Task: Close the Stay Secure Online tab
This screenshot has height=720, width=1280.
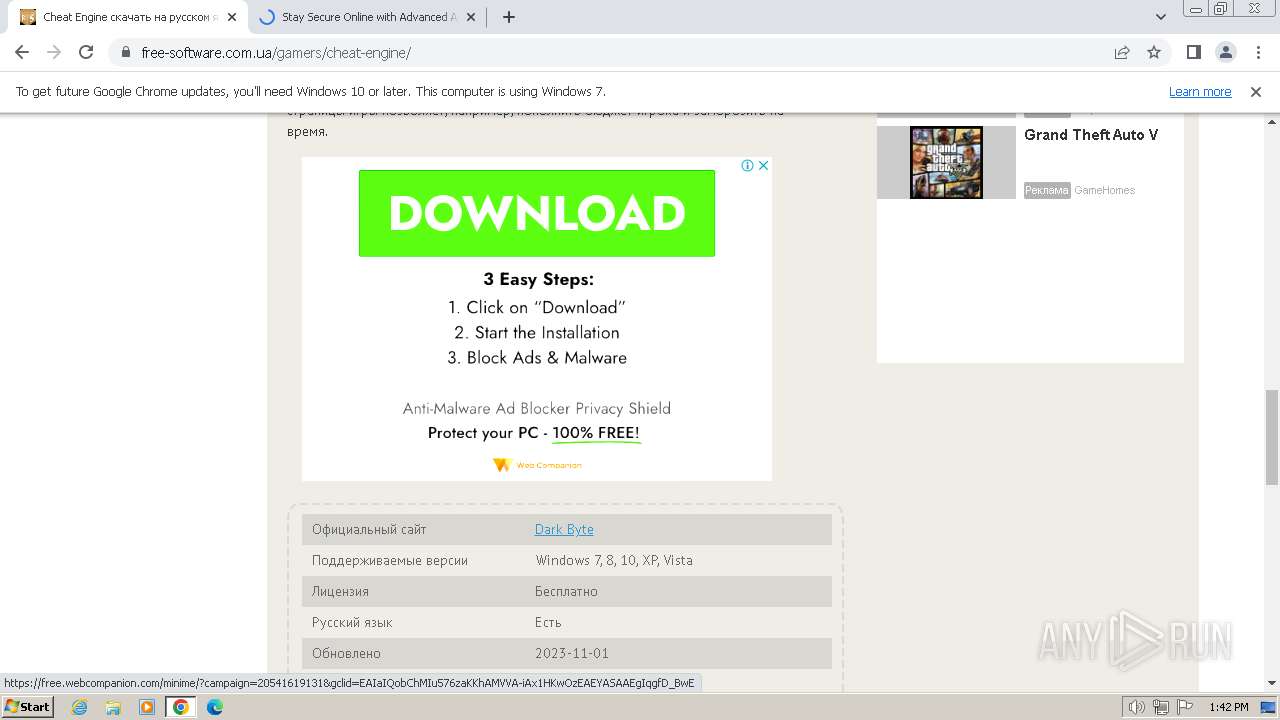Action: tap(473, 17)
